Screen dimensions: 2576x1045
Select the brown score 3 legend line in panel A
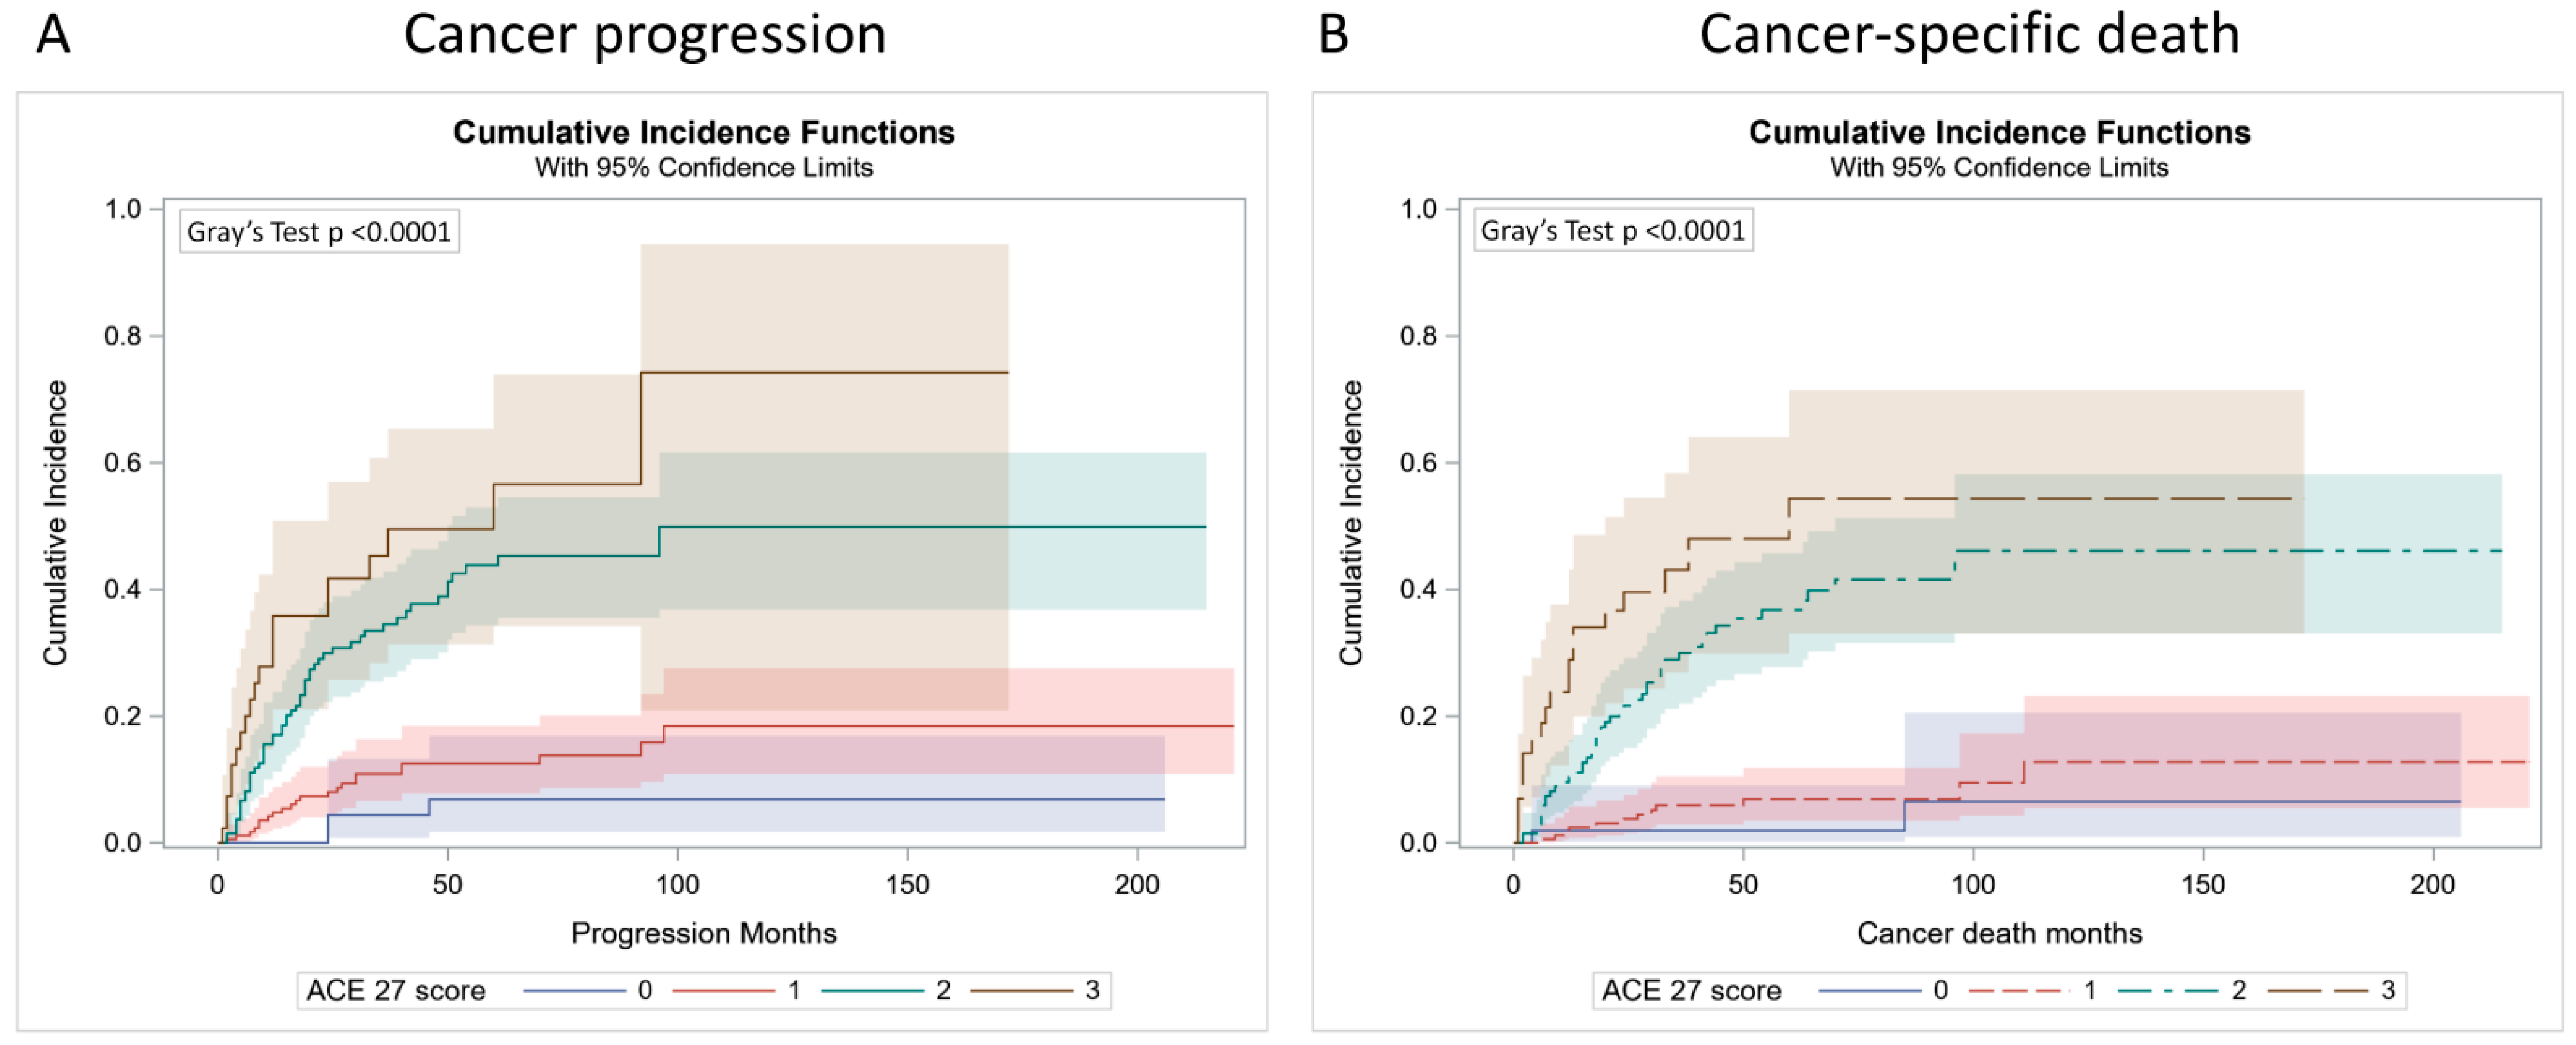coord(1022,990)
